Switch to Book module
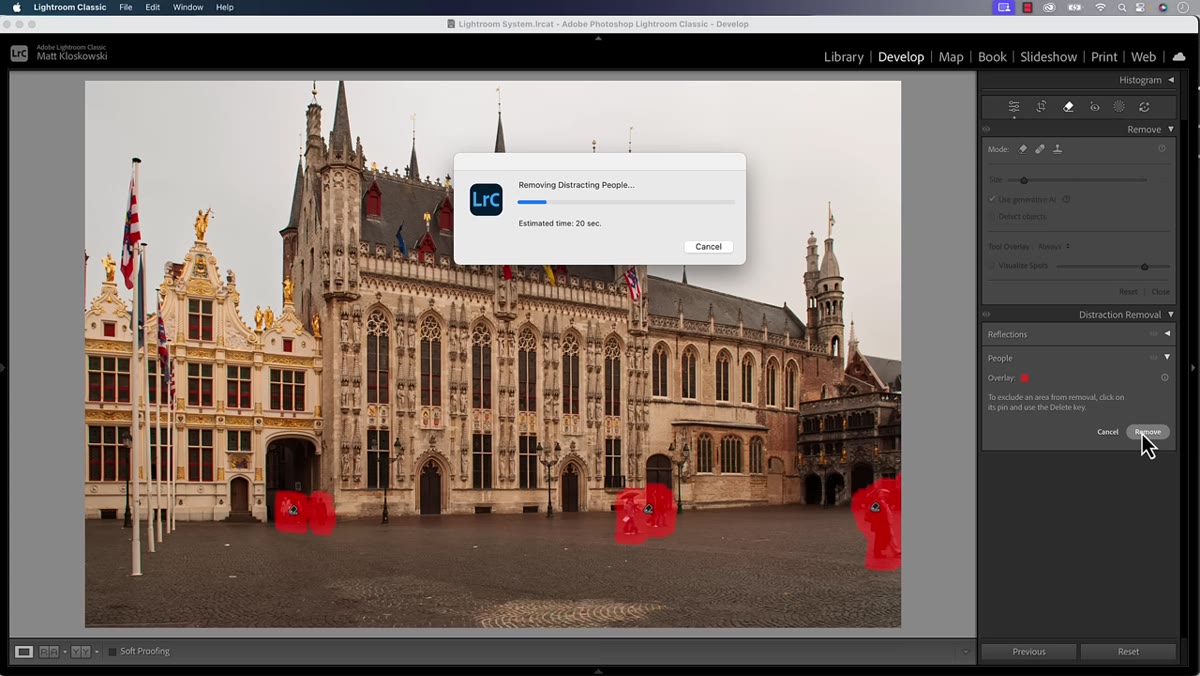The width and height of the screenshot is (1200, 676). [x=992, y=57]
